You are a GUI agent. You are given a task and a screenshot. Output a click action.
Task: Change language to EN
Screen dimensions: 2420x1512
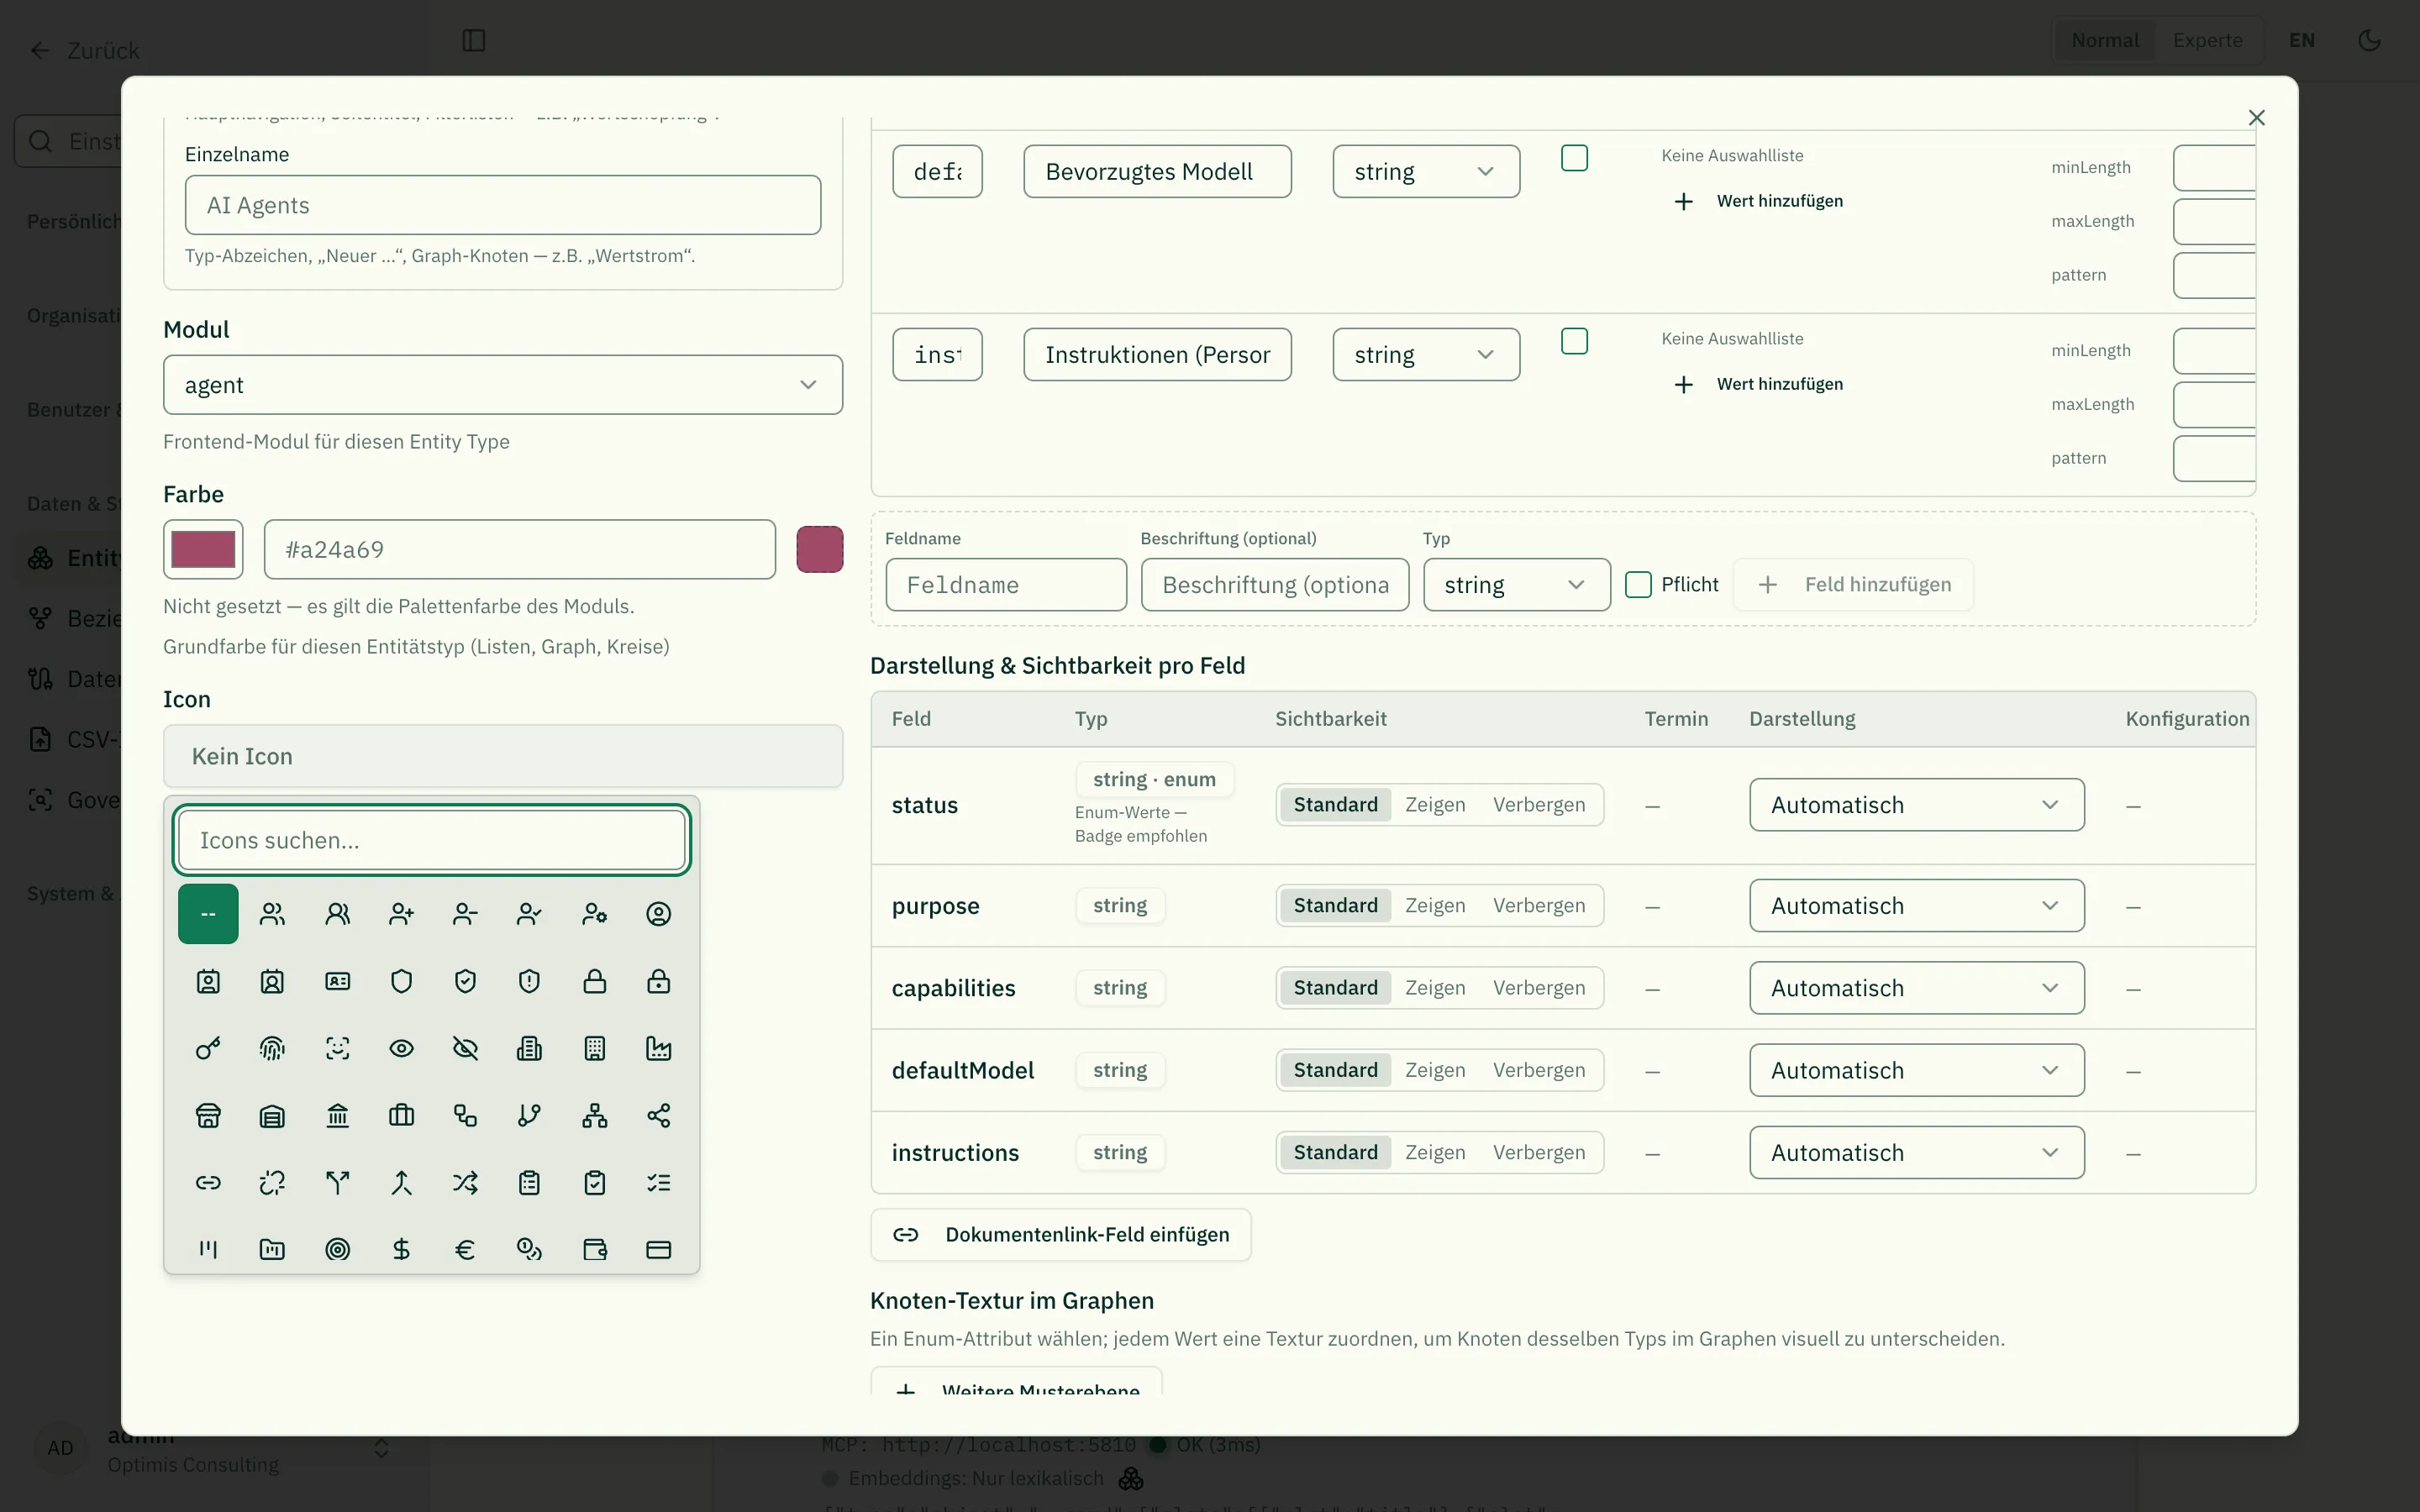(2302, 40)
